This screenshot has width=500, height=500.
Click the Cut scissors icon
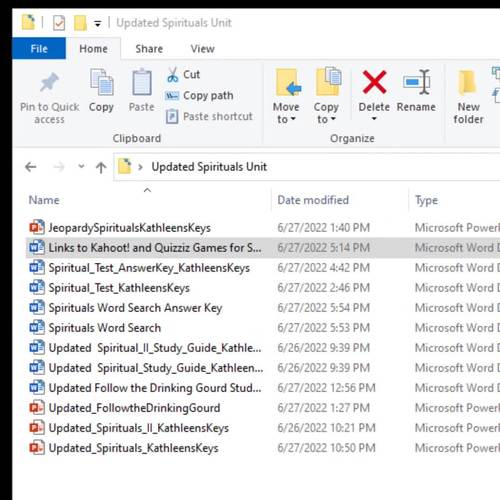tap(172, 75)
